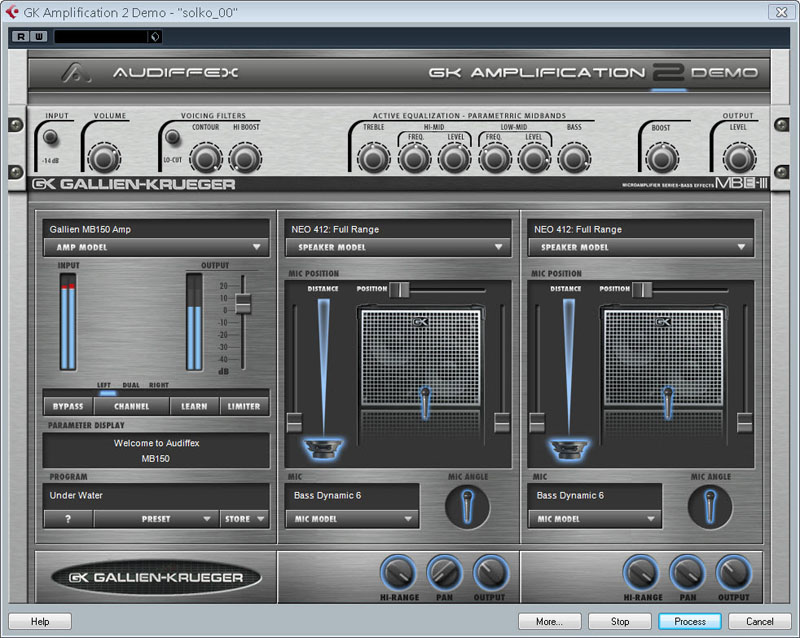Open the left Speaker Model dropdown
Viewport: 800px width, 638px height.
(x=398, y=247)
